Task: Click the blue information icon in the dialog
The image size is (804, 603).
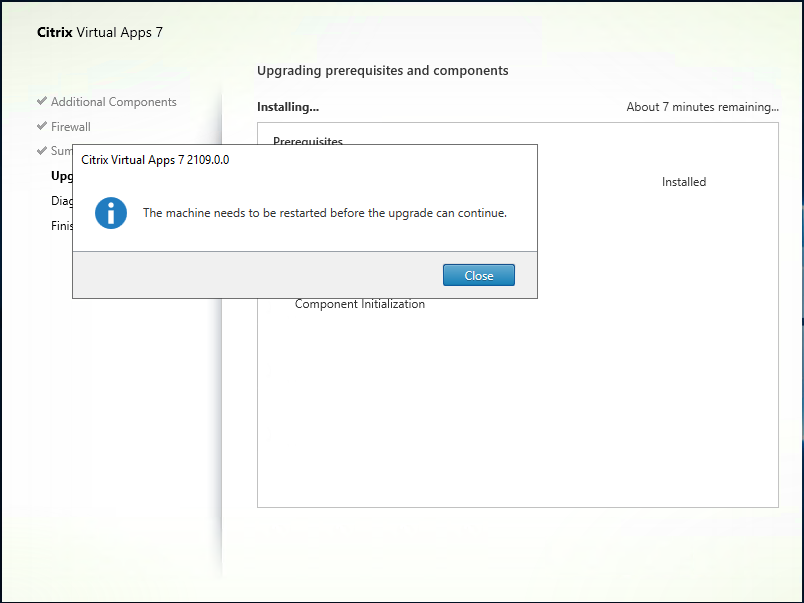Action: [x=111, y=213]
